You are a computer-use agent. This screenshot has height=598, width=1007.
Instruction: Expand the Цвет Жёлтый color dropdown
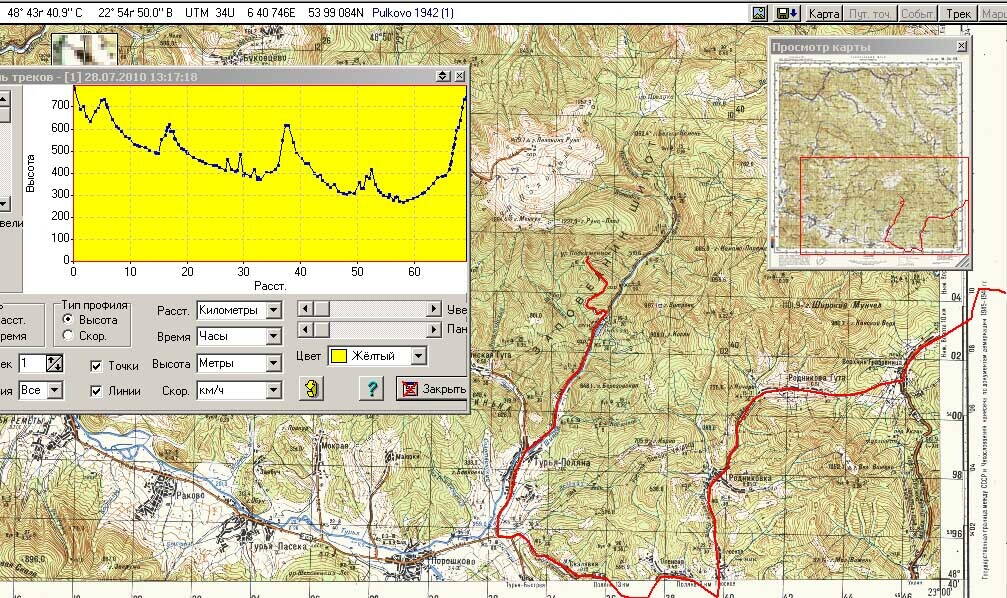click(x=418, y=356)
